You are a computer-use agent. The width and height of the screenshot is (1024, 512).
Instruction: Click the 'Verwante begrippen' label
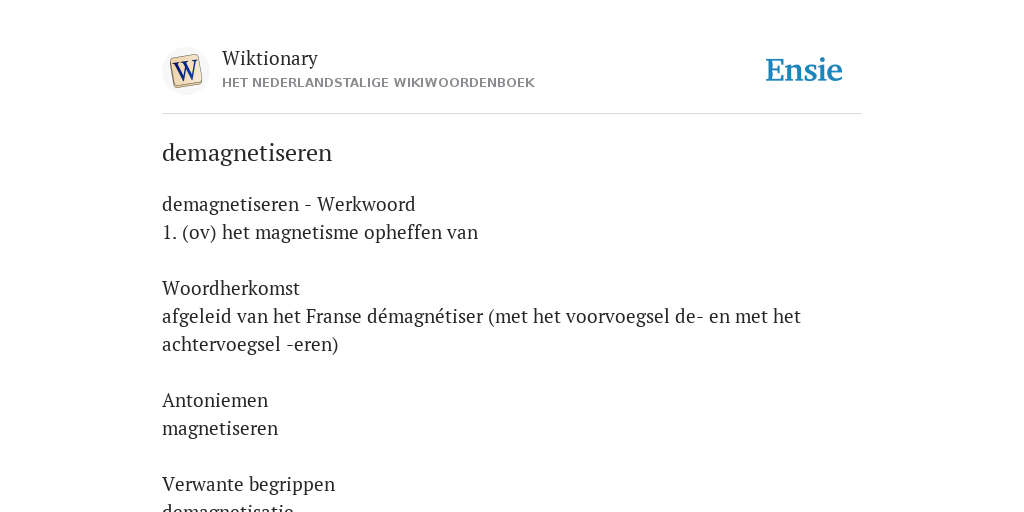tap(248, 485)
